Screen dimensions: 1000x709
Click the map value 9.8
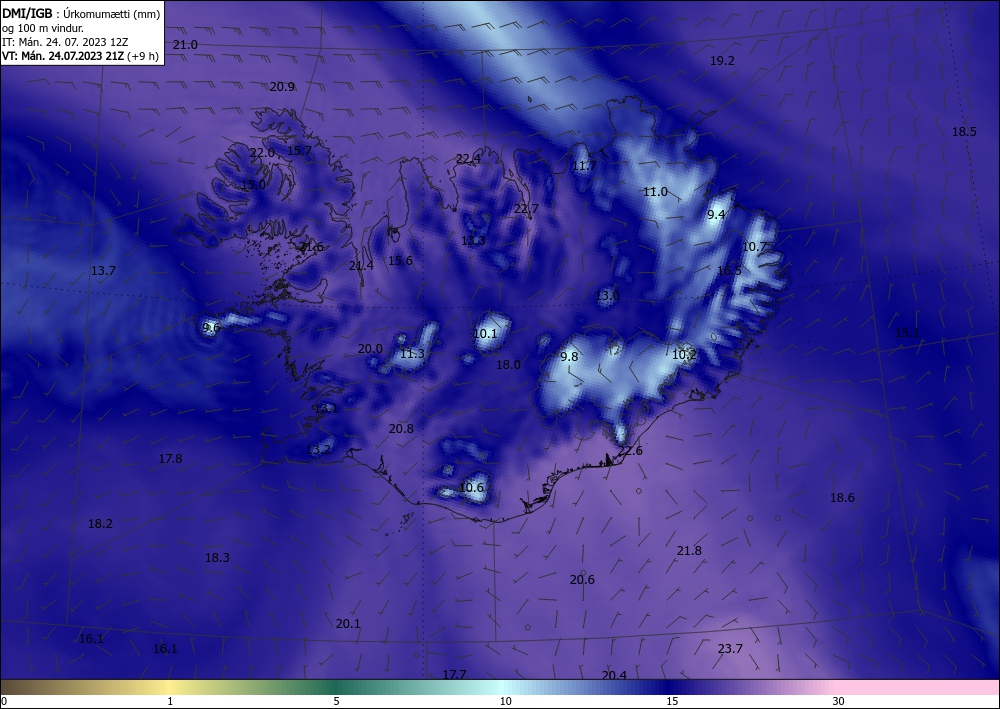click(569, 357)
